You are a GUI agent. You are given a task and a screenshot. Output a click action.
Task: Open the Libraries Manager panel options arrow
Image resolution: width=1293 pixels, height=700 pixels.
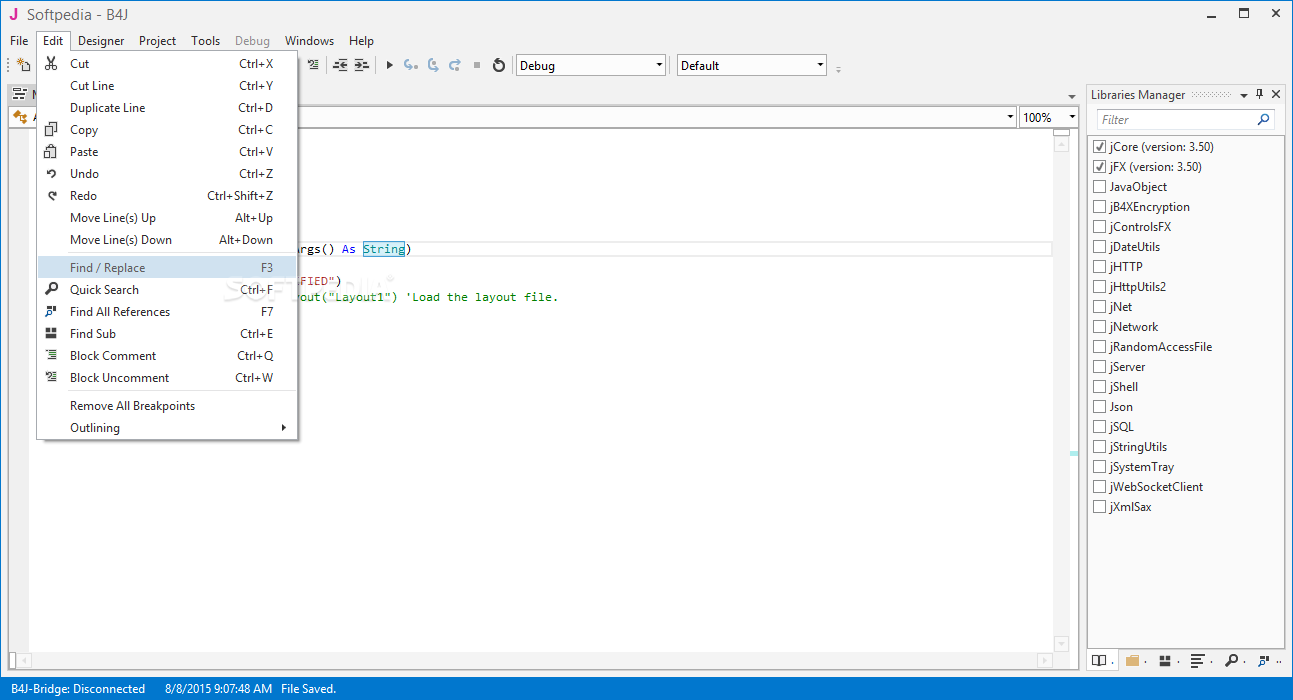1244,95
